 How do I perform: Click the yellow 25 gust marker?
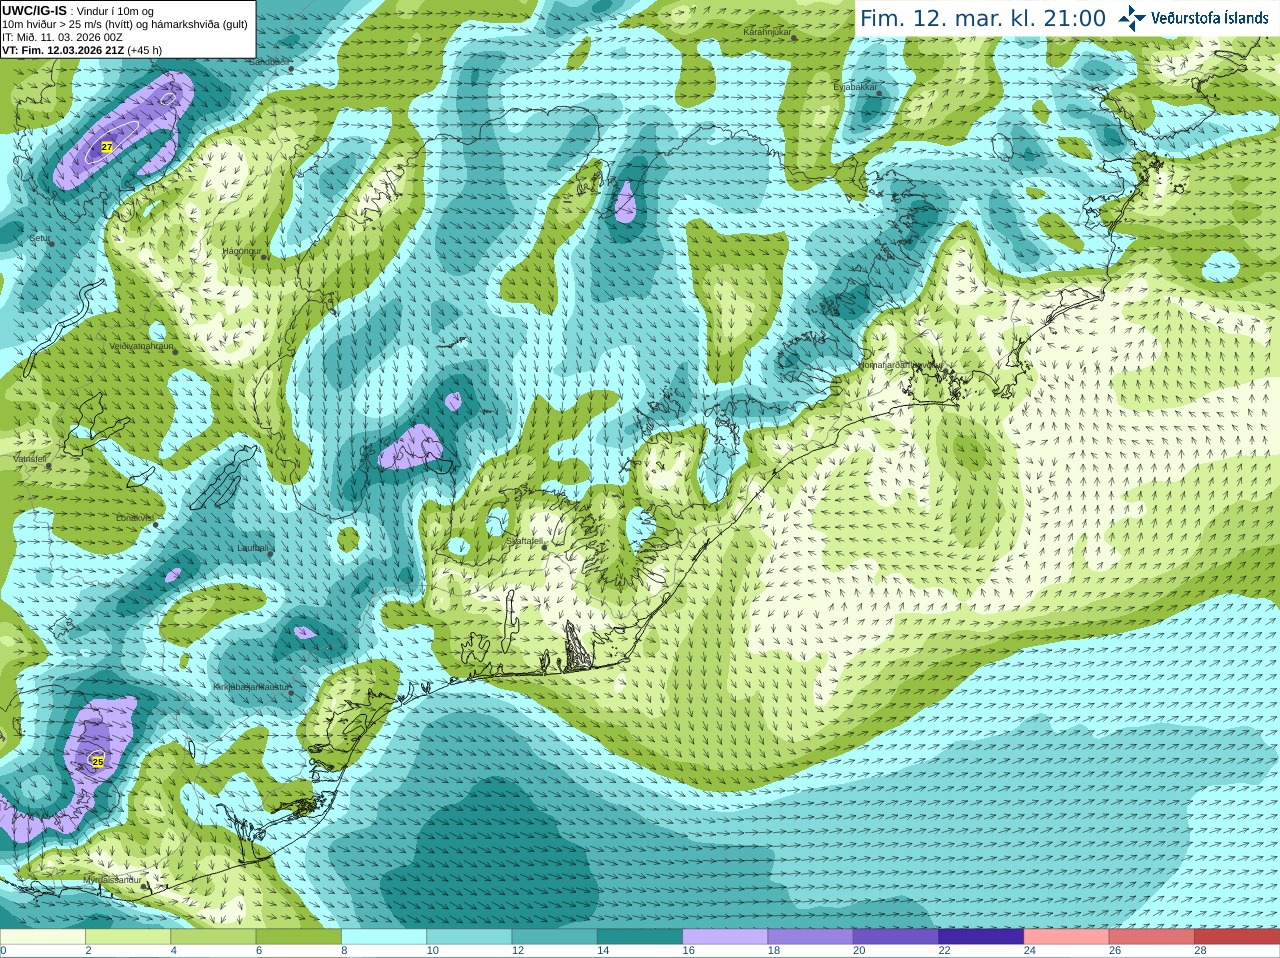pyautogui.click(x=97, y=762)
